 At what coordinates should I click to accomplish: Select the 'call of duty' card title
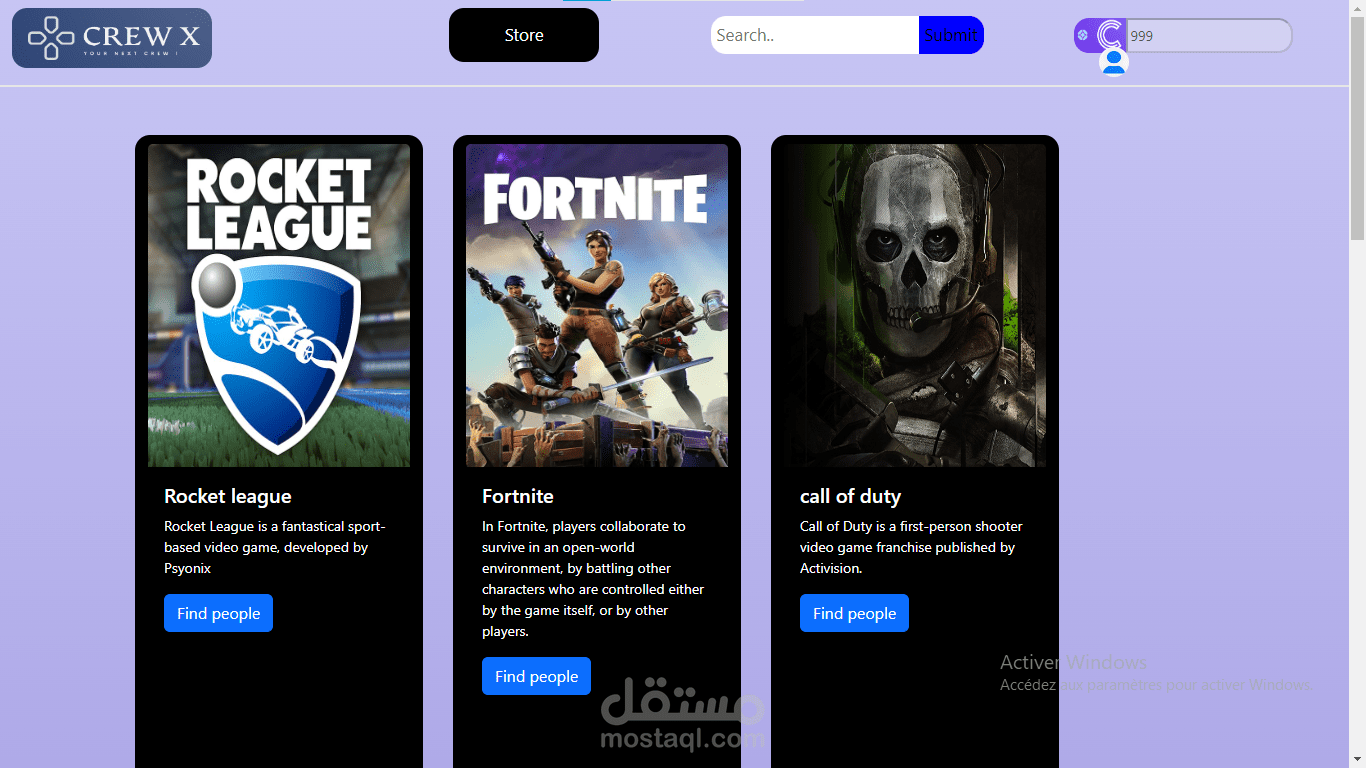pos(851,496)
